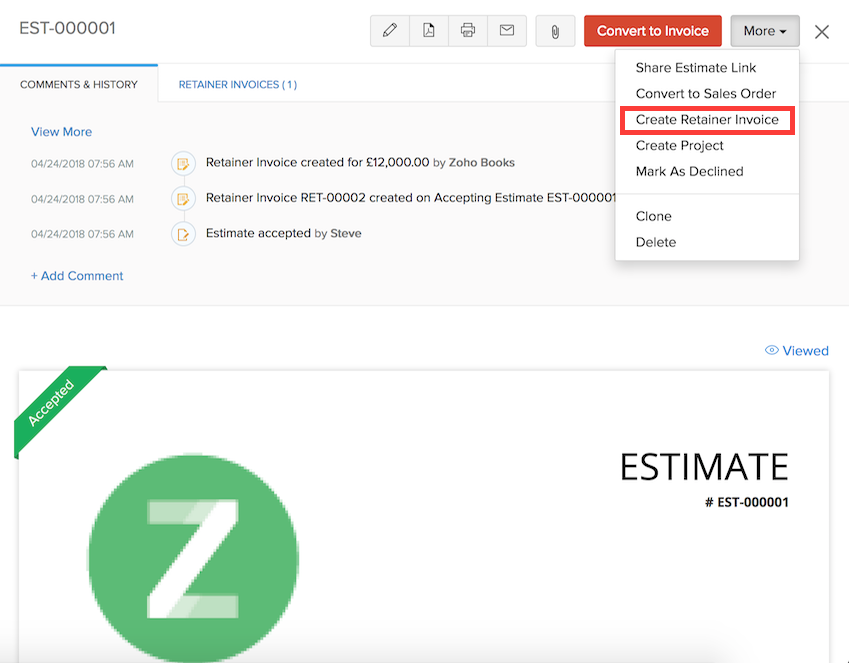Click the ESTIMATE heading on document
This screenshot has height=663, width=849.
(x=704, y=467)
